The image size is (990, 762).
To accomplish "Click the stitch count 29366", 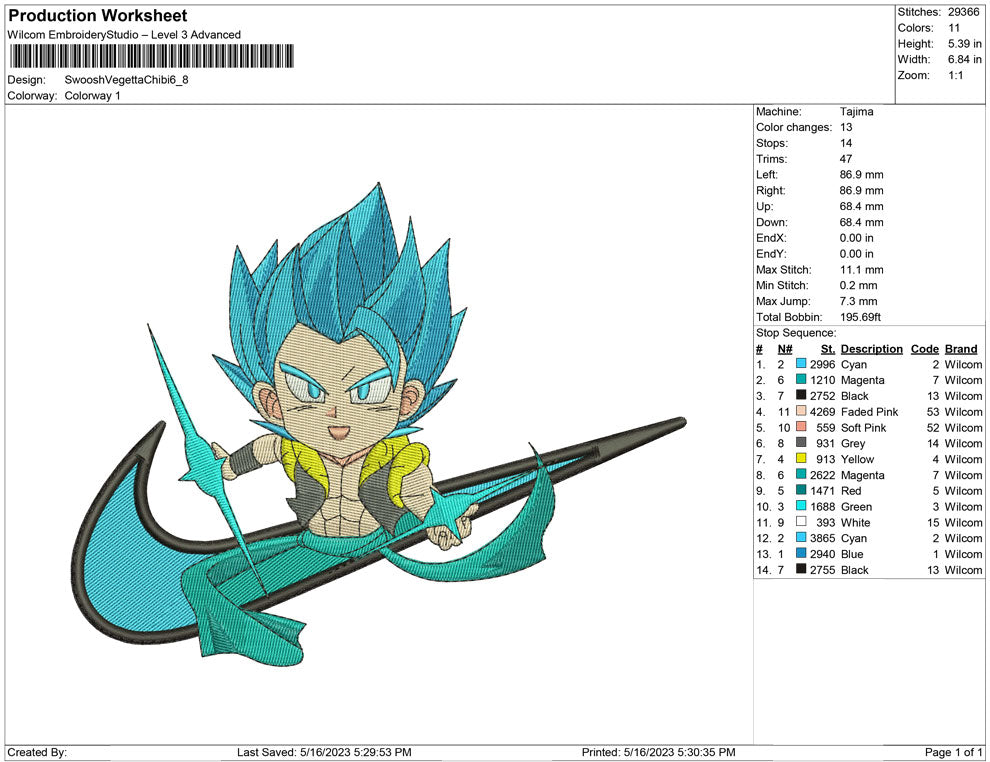I will click(964, 12).
